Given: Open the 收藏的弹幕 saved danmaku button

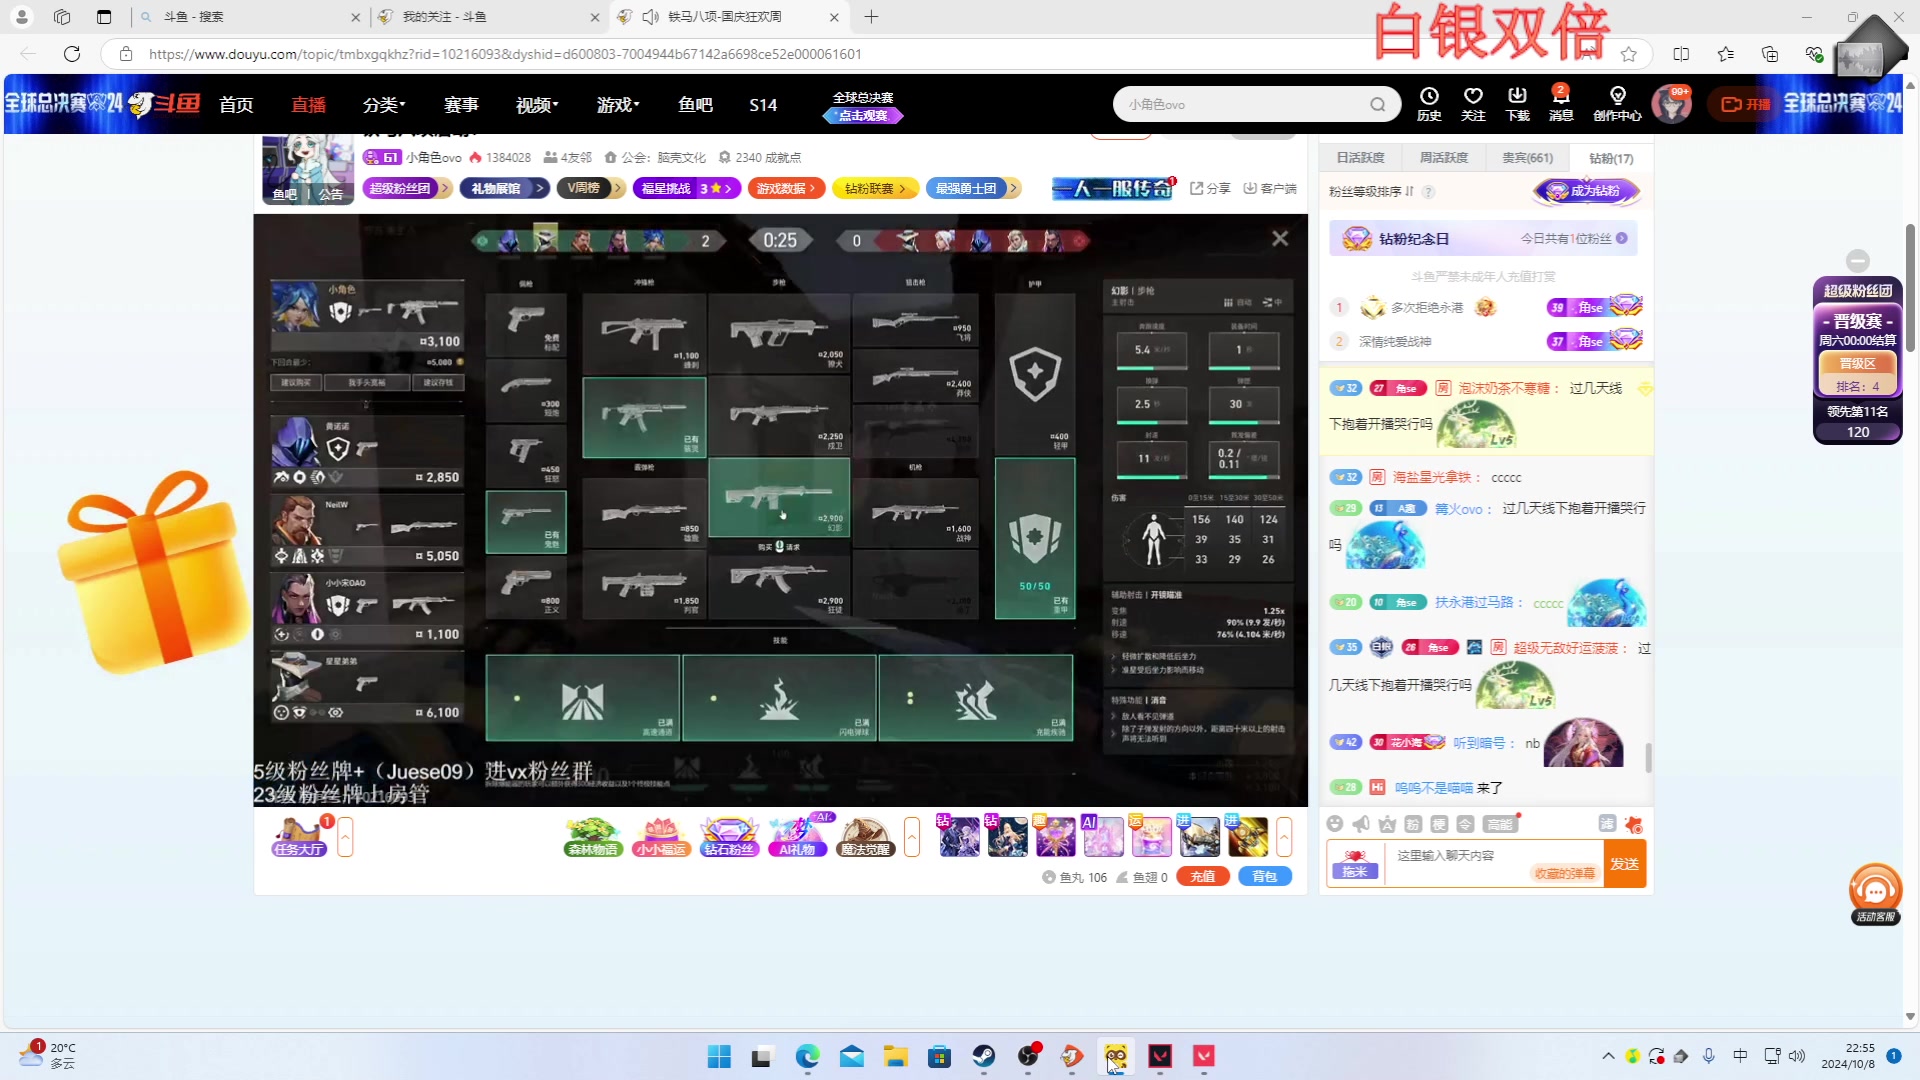Looking at the screenshot, I should [1565, 874].
